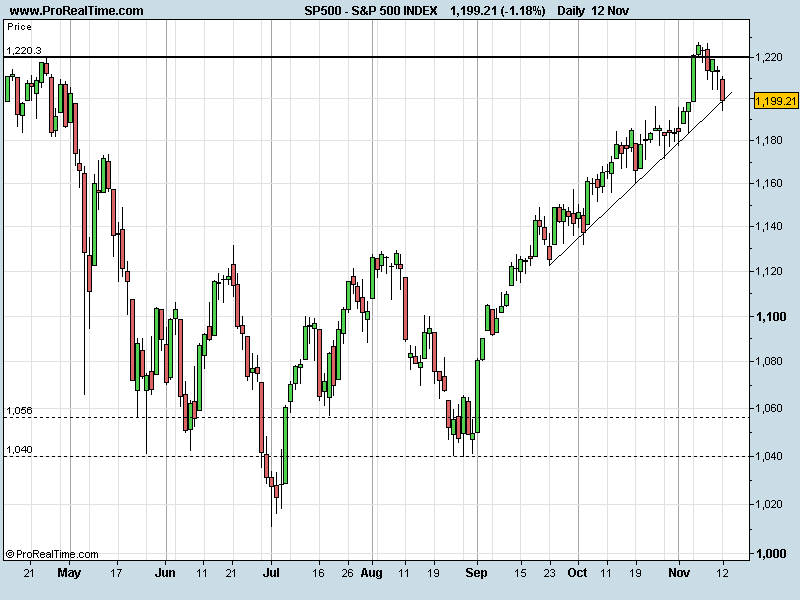Click the Daily timeframe label

tap(571, 10)
